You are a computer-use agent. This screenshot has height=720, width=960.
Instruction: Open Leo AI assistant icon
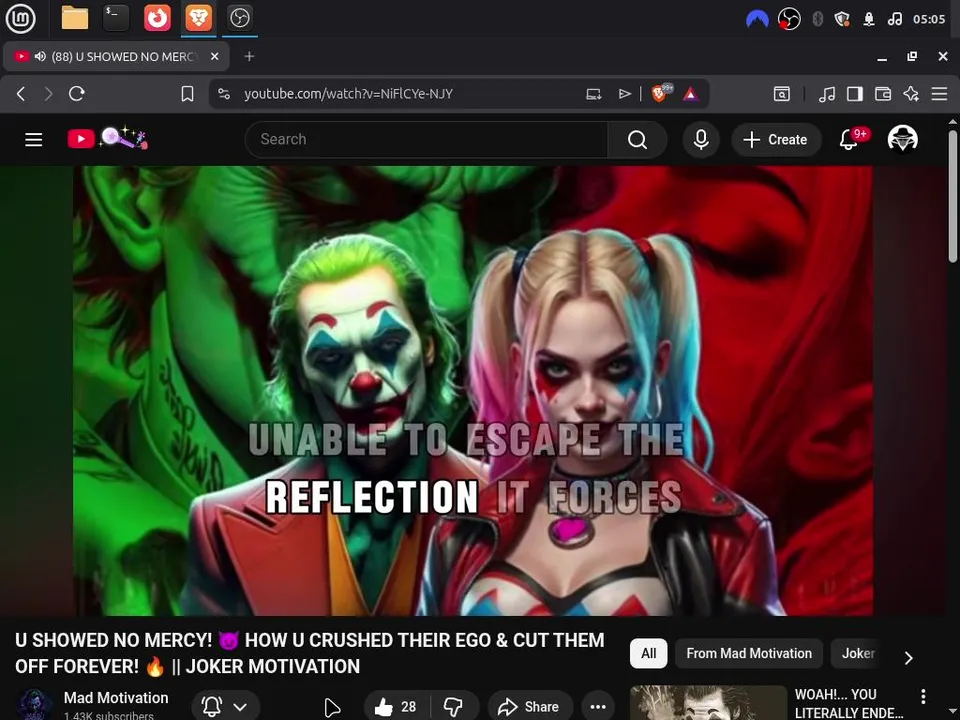pyautogui.click(x=911, y=94)
